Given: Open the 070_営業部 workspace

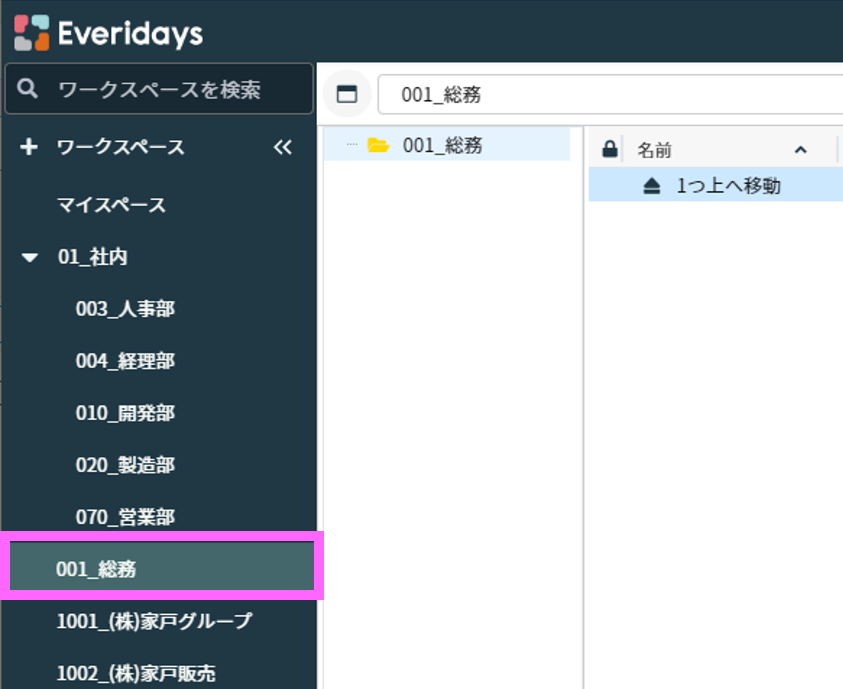Looking at the screenshot, I should point(125,517).
